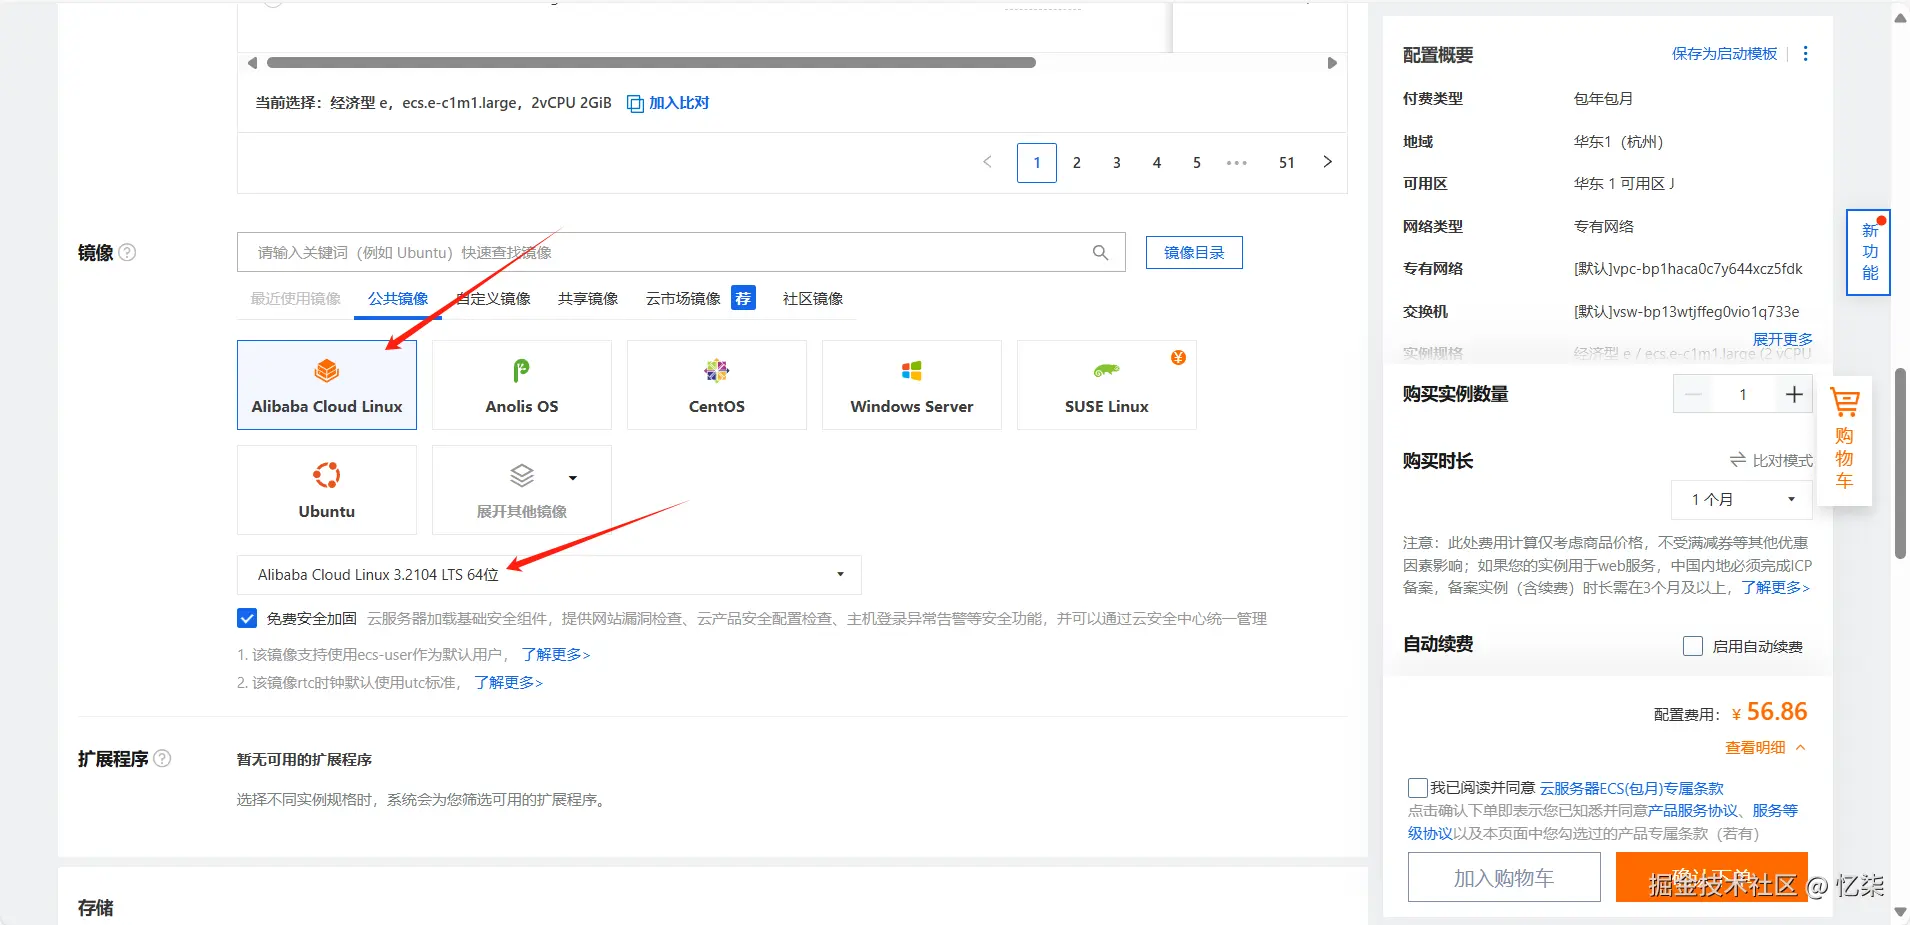The image size is (1910, 925).
Task: Check the agree to ECS terms checkbox
Action: [1417, 788]
